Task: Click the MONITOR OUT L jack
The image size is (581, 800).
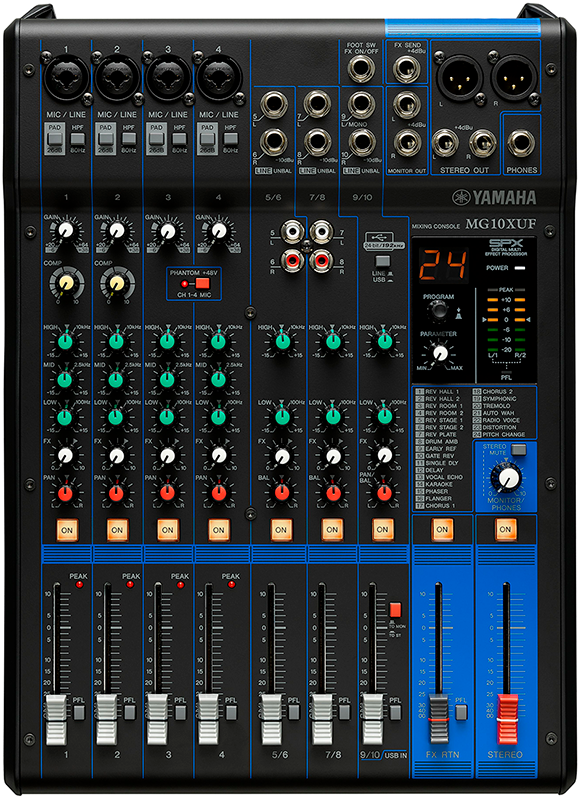Action: click(x=407, y=105)
